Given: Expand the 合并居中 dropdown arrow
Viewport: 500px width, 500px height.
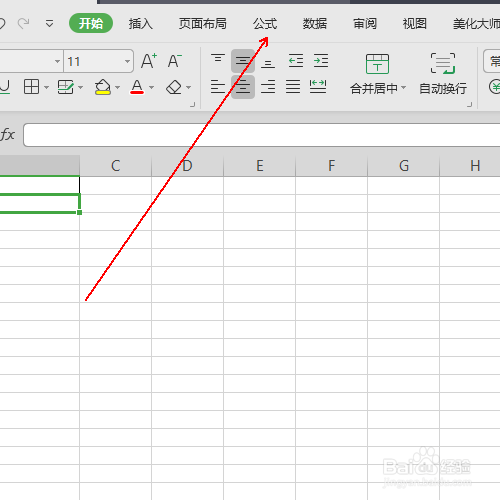Looking at the screenshot, I should [x=403, y=88].
